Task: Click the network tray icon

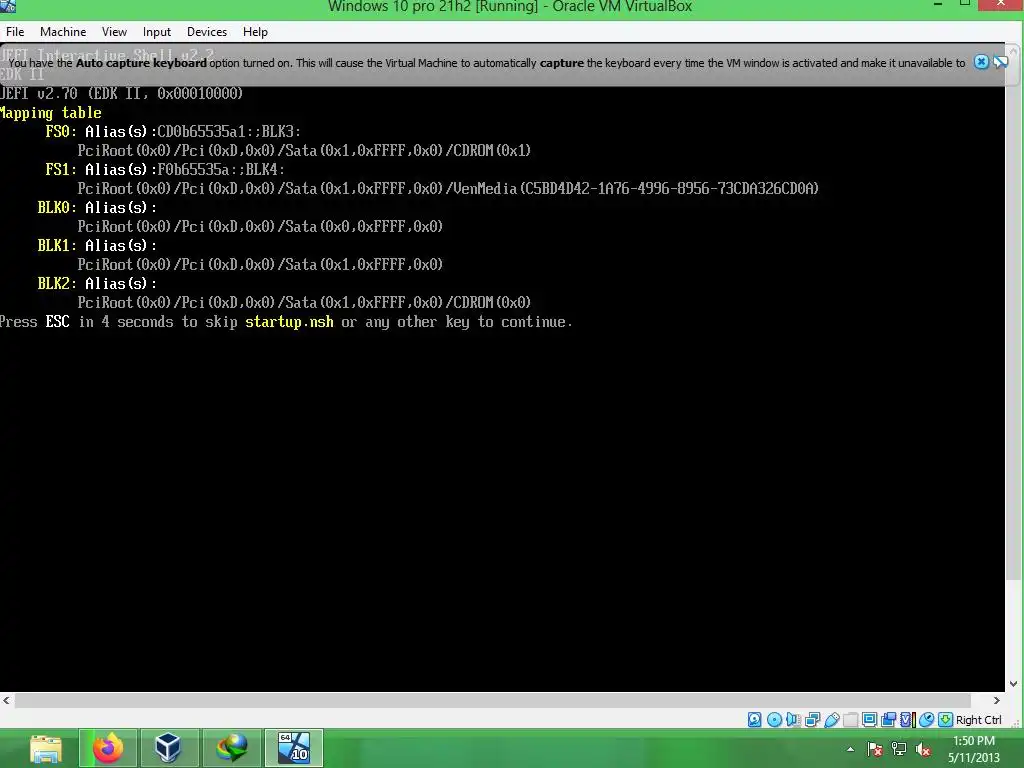Action: [899, 749]
